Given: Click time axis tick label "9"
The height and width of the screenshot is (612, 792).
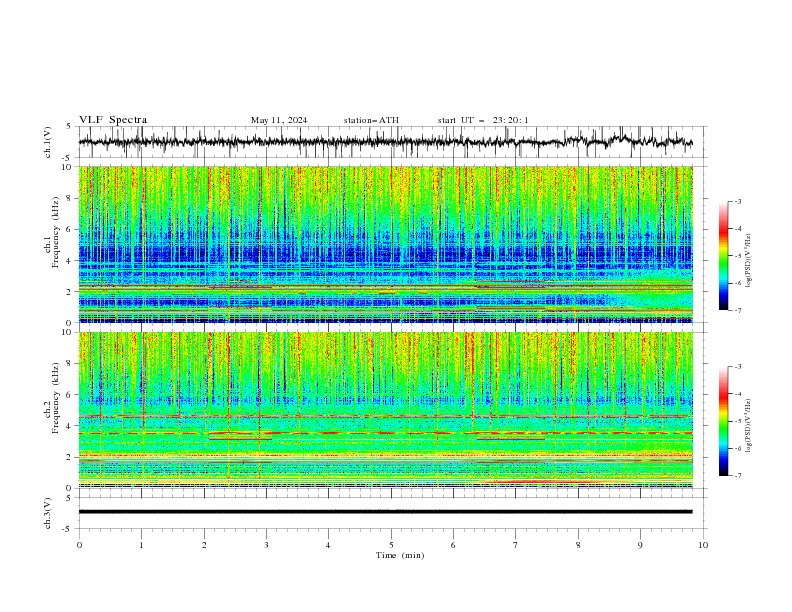Looking at the screenshot, I should pyautogui.click(x=640, y=545).
